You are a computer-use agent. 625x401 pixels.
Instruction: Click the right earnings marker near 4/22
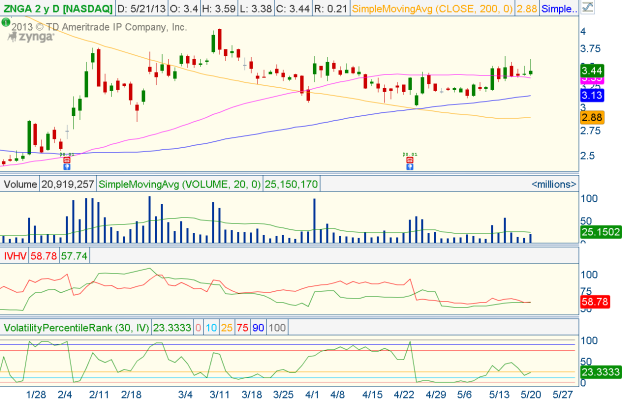click(x=409, y=159)
